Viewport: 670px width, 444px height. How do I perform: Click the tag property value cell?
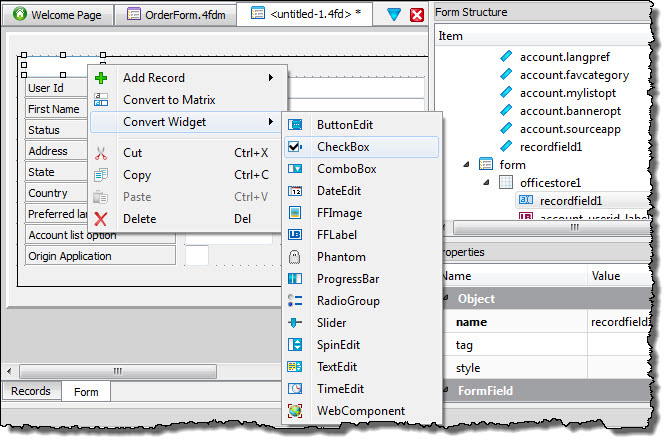[x=620, y=344]
